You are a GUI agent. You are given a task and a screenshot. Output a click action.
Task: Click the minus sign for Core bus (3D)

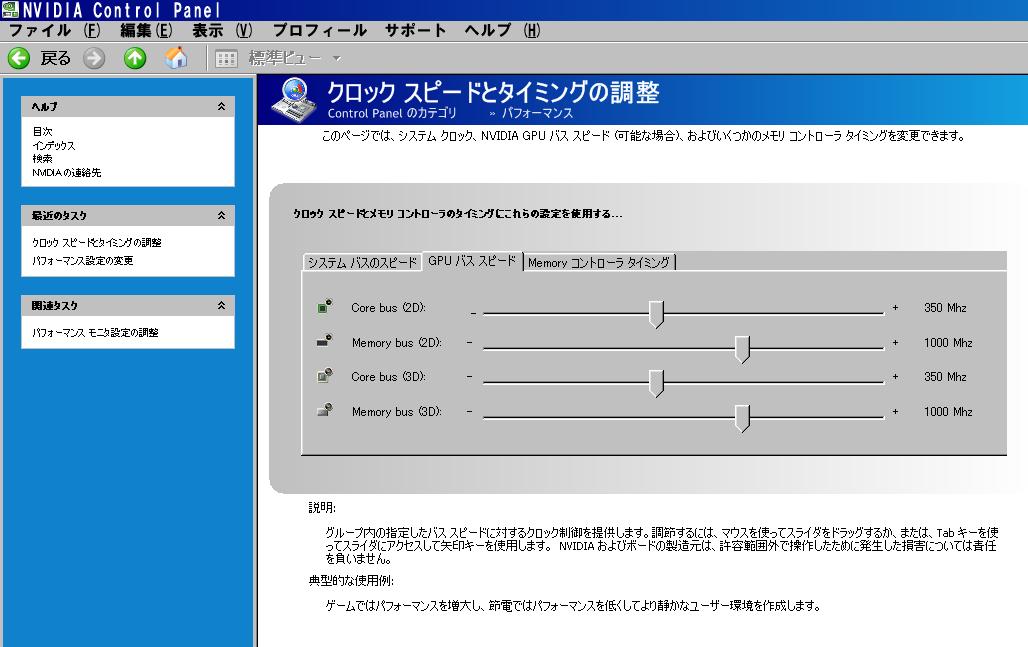(x=469, y=376)
